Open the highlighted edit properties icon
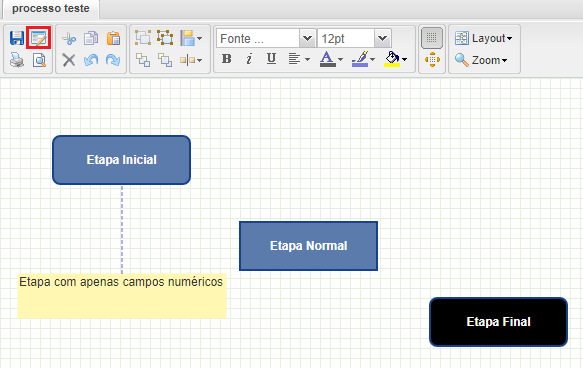Viewport: 583px width, 368px height. [39, 38]
